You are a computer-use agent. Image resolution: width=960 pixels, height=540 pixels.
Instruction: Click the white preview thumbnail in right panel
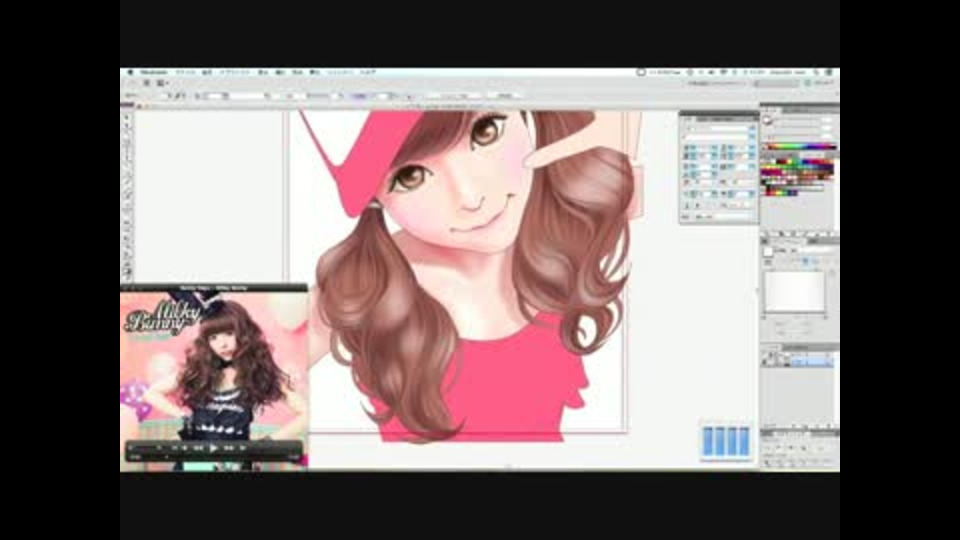[795, 291]
